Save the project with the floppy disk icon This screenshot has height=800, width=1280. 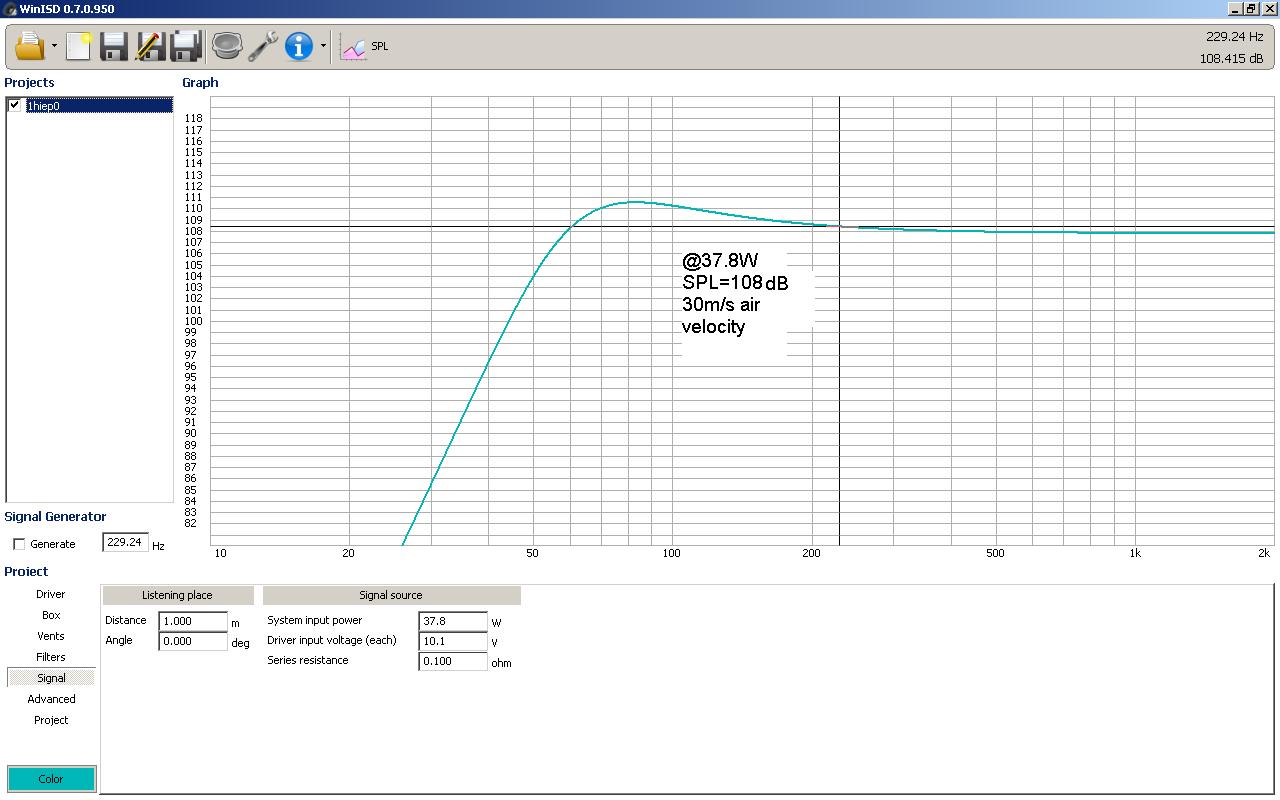pyautogui.click(x=114, y=46)
